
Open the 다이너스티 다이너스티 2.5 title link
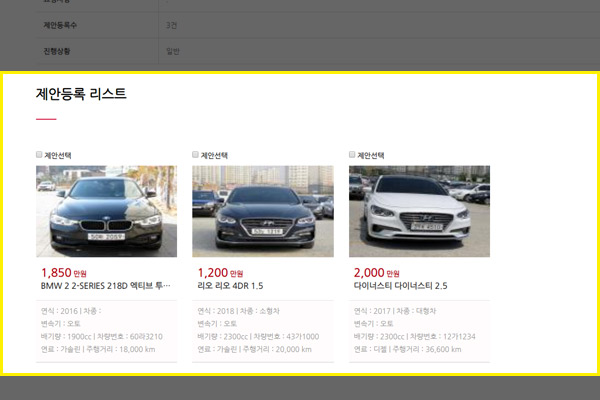pyautogui.click(x=400, y=286)
